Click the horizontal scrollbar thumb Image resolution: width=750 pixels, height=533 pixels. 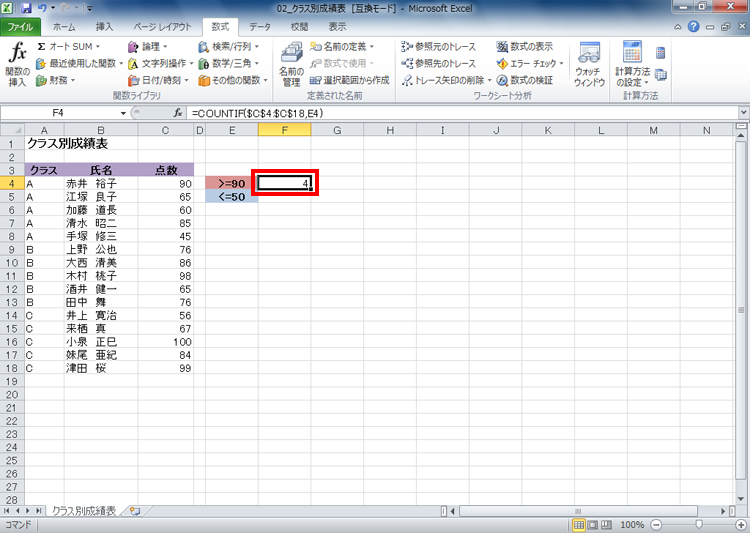[578, 511]
